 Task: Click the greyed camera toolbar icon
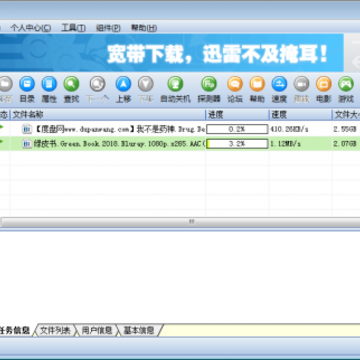301,84
